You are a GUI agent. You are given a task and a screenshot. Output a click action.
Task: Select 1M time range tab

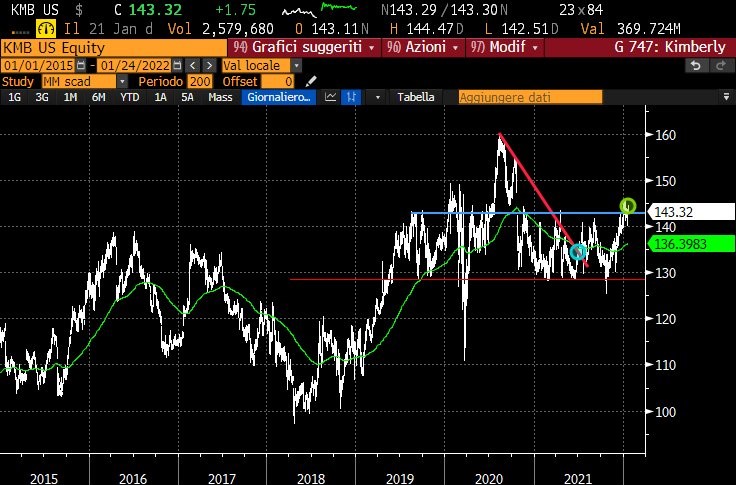tap(70, 97)
